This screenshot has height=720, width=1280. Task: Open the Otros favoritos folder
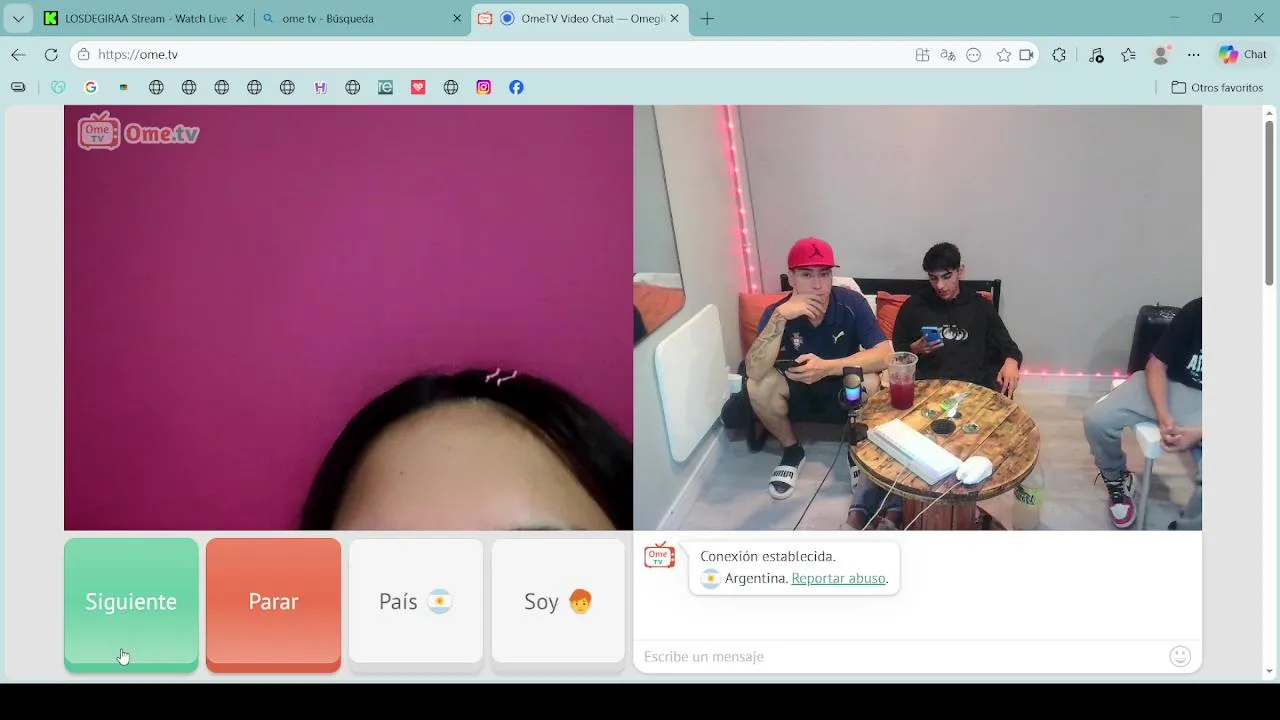coord(1217,88)
